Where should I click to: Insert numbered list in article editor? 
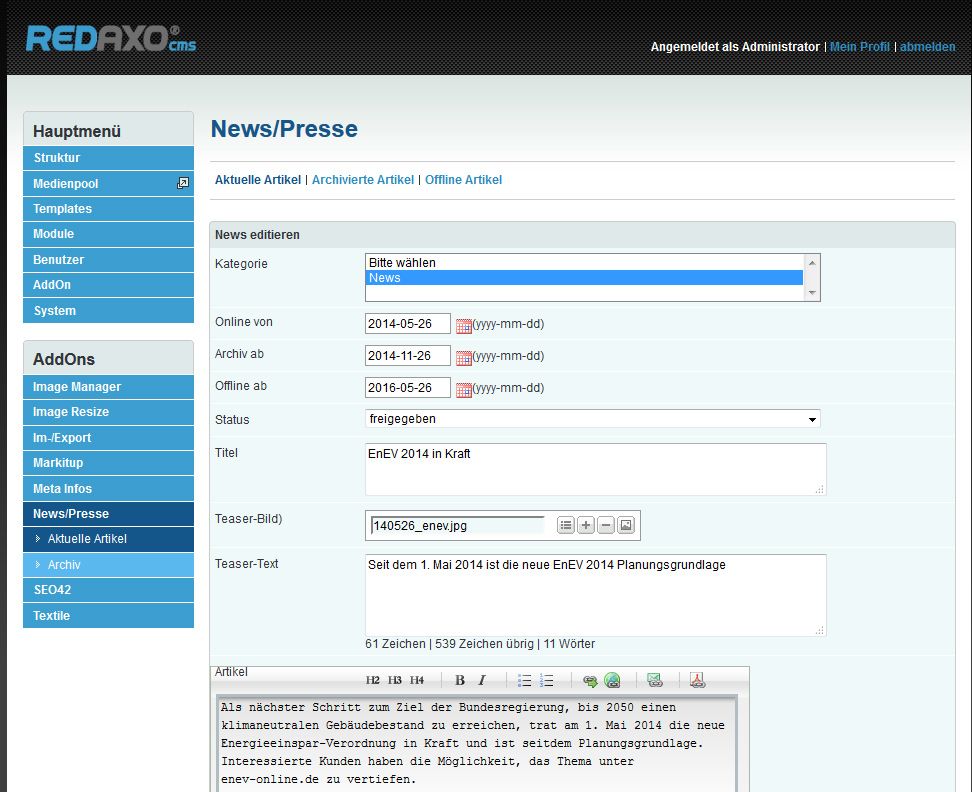coord(547,680)
